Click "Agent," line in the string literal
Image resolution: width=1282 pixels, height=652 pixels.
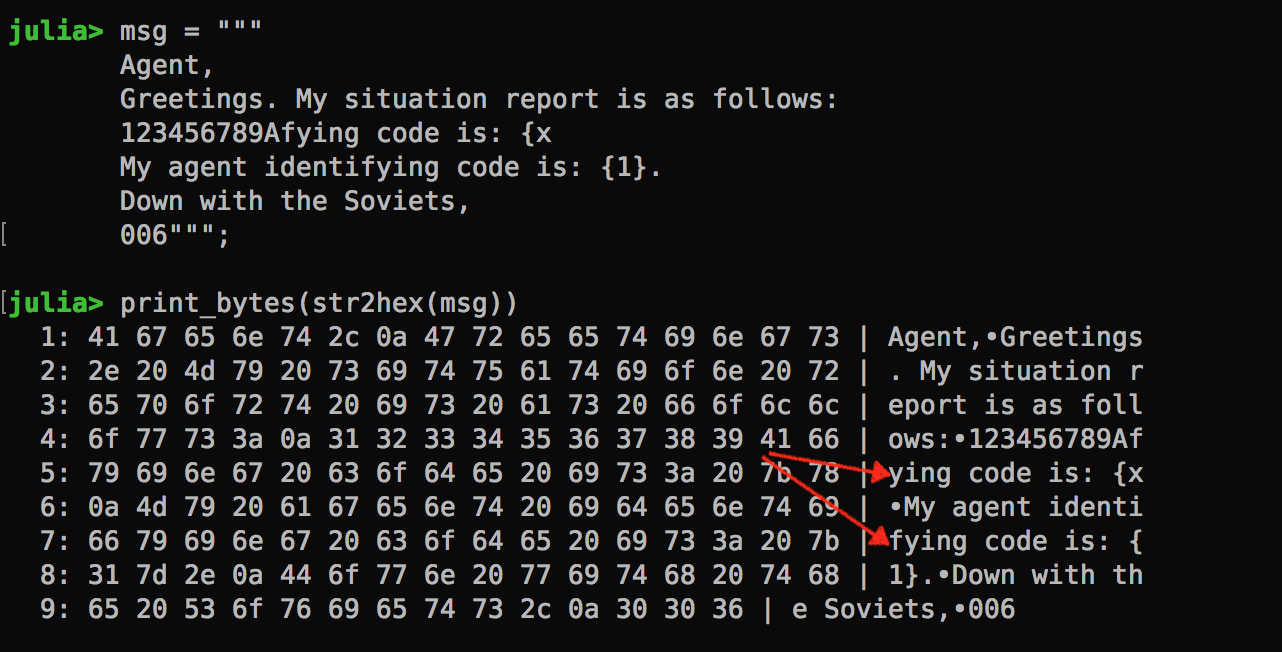click(x=167, y=65)
